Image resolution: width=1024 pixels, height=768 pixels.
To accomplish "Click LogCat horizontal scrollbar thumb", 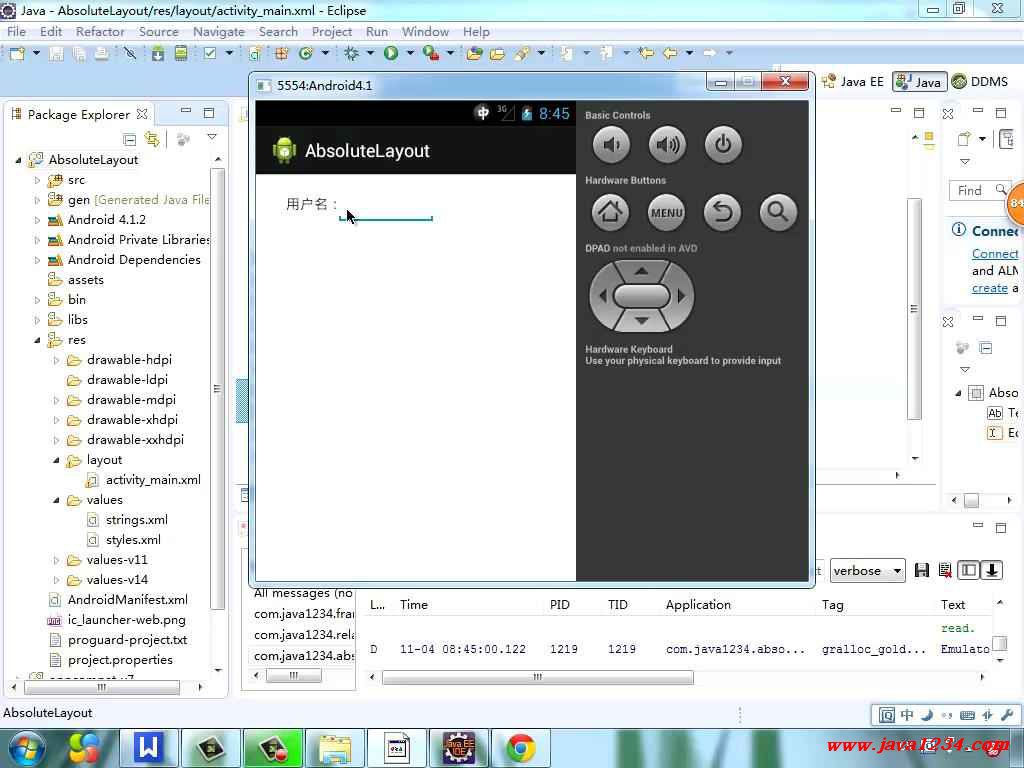I will [537, 677].
